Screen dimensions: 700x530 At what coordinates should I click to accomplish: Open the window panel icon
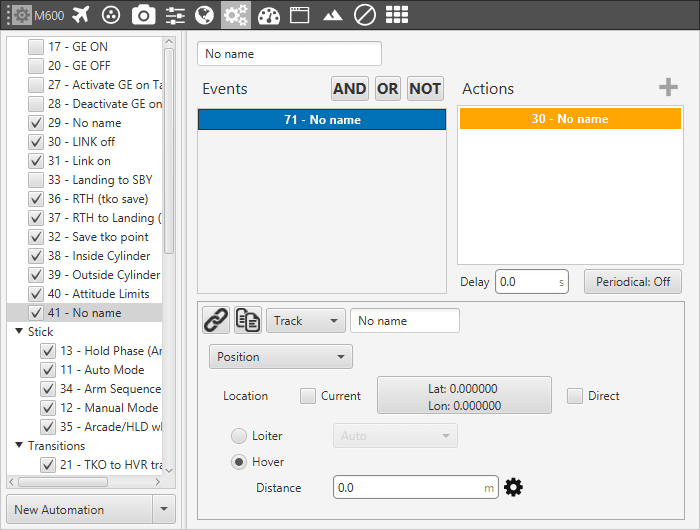[x=300, y=15]
